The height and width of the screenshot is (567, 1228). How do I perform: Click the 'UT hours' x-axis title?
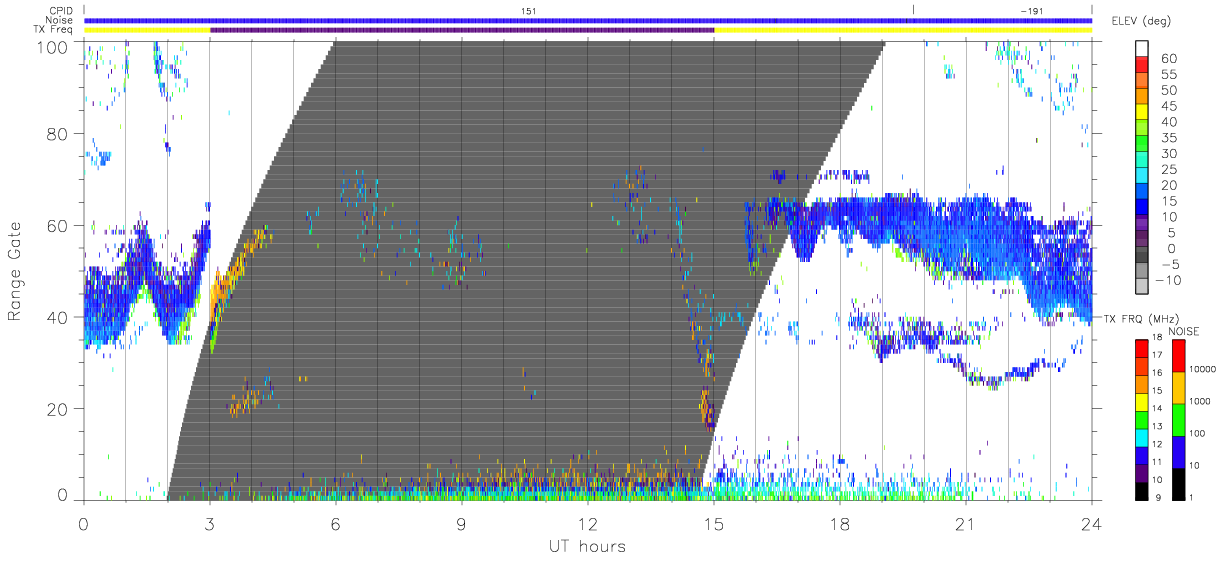586,546
